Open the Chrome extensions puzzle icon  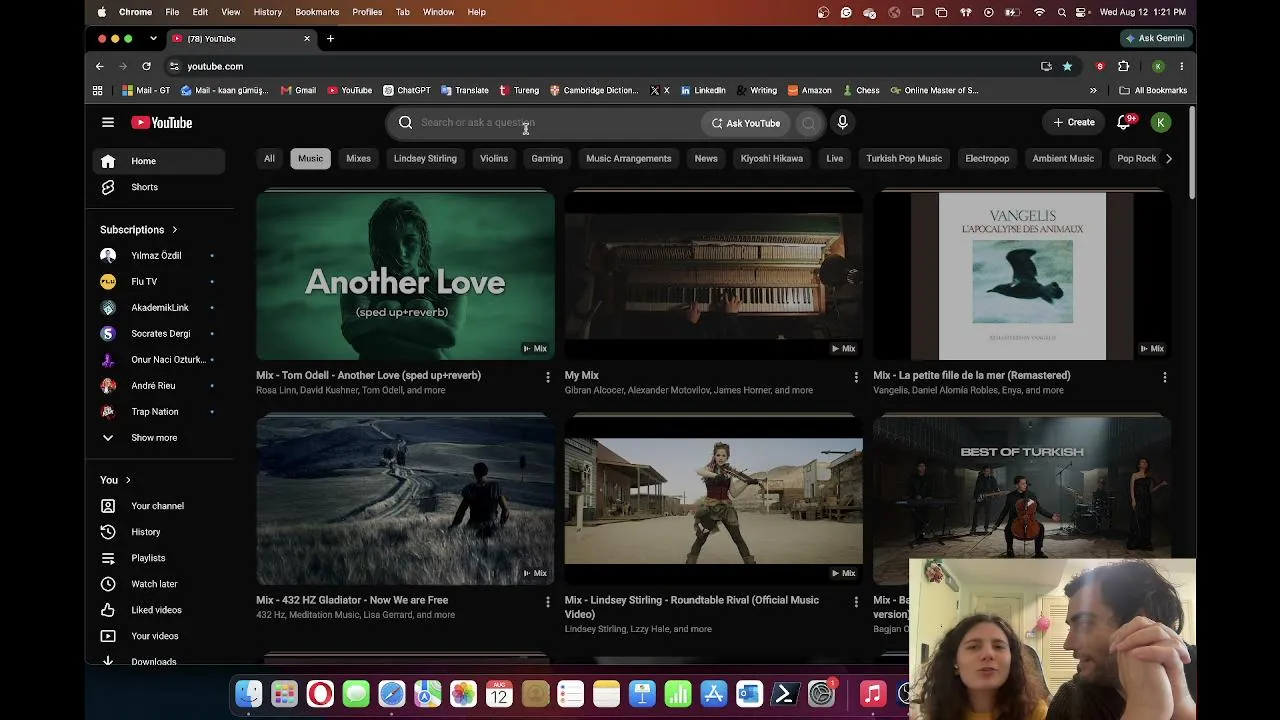[1123, 66]
